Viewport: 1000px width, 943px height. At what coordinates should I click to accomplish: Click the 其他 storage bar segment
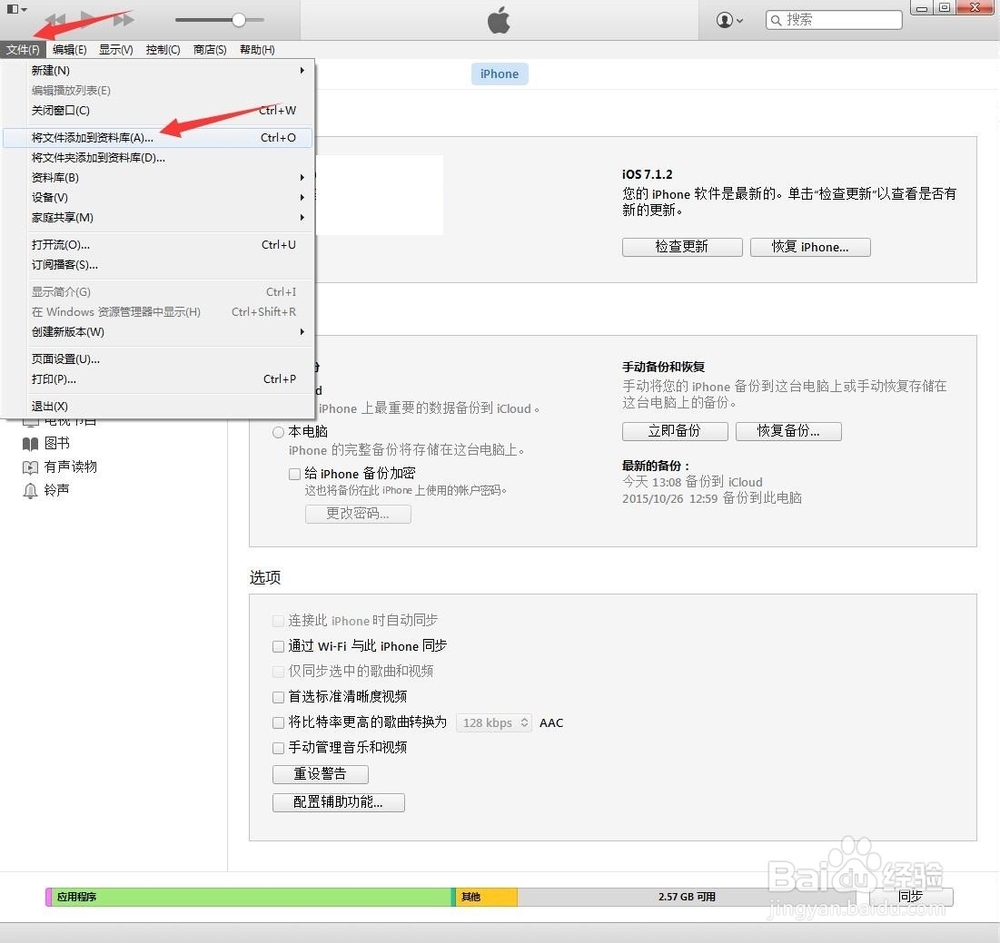pos(487,896)
